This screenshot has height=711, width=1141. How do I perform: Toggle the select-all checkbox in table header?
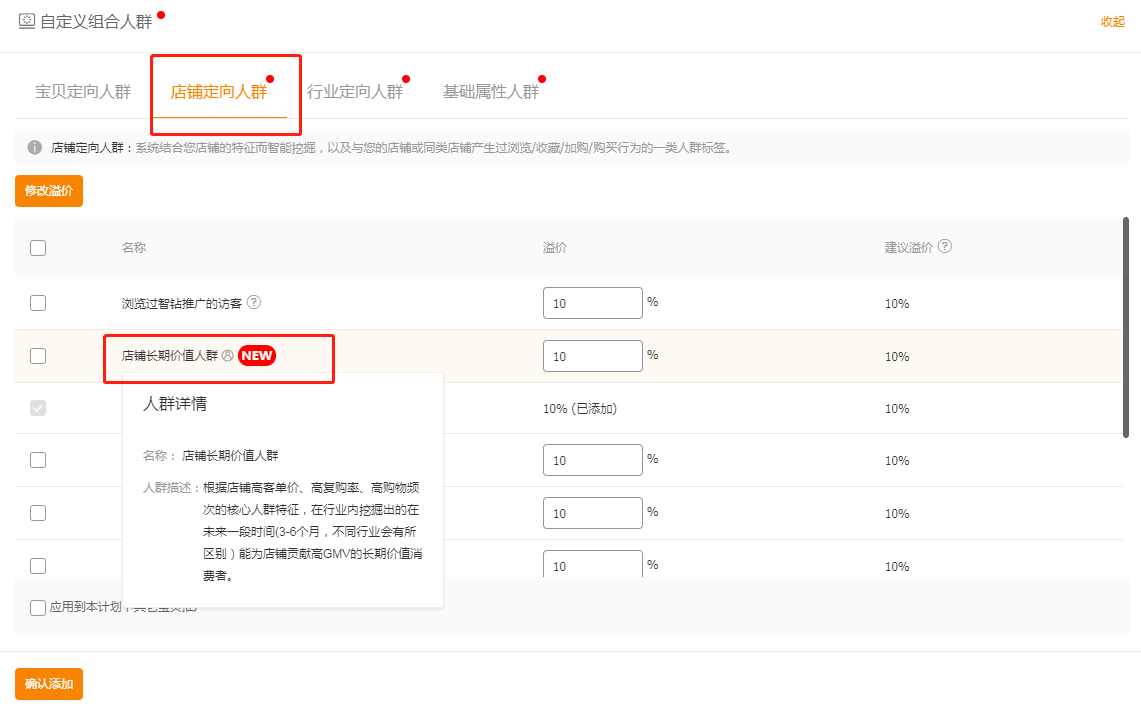click(x=38, y=248)
